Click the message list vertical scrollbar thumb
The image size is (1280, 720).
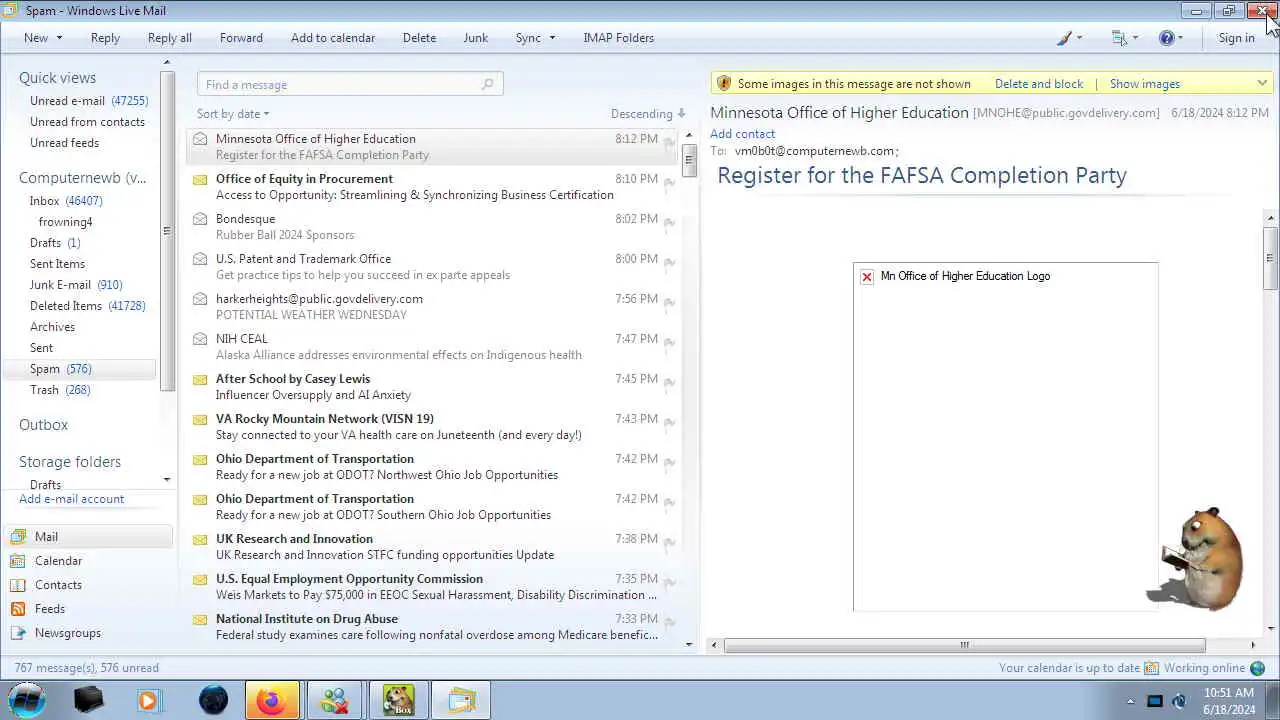pyautogui.click(x=689, y=161)
